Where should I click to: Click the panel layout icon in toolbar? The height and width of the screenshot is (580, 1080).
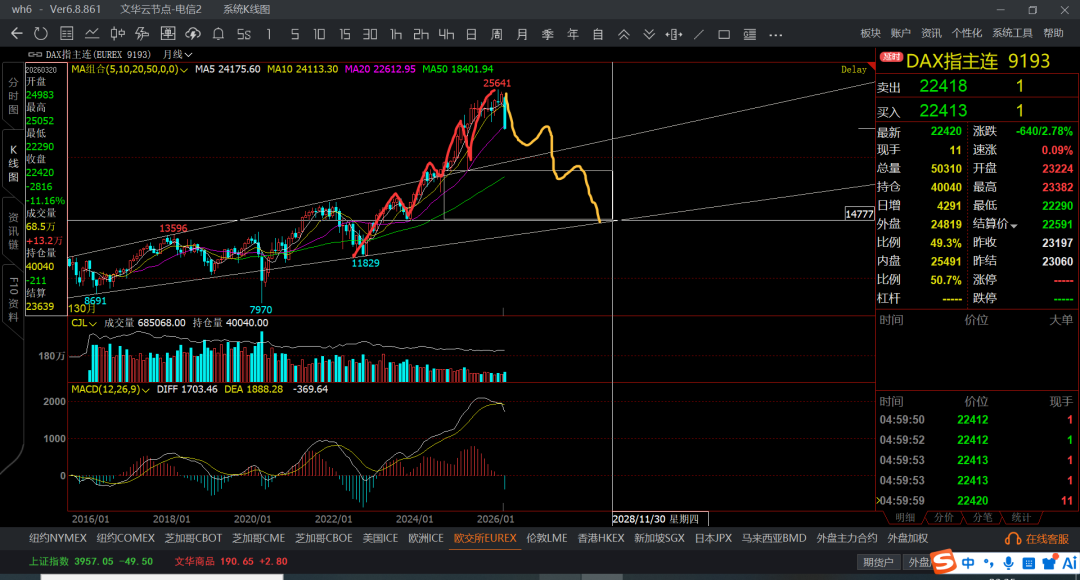(x=749, y=34)
